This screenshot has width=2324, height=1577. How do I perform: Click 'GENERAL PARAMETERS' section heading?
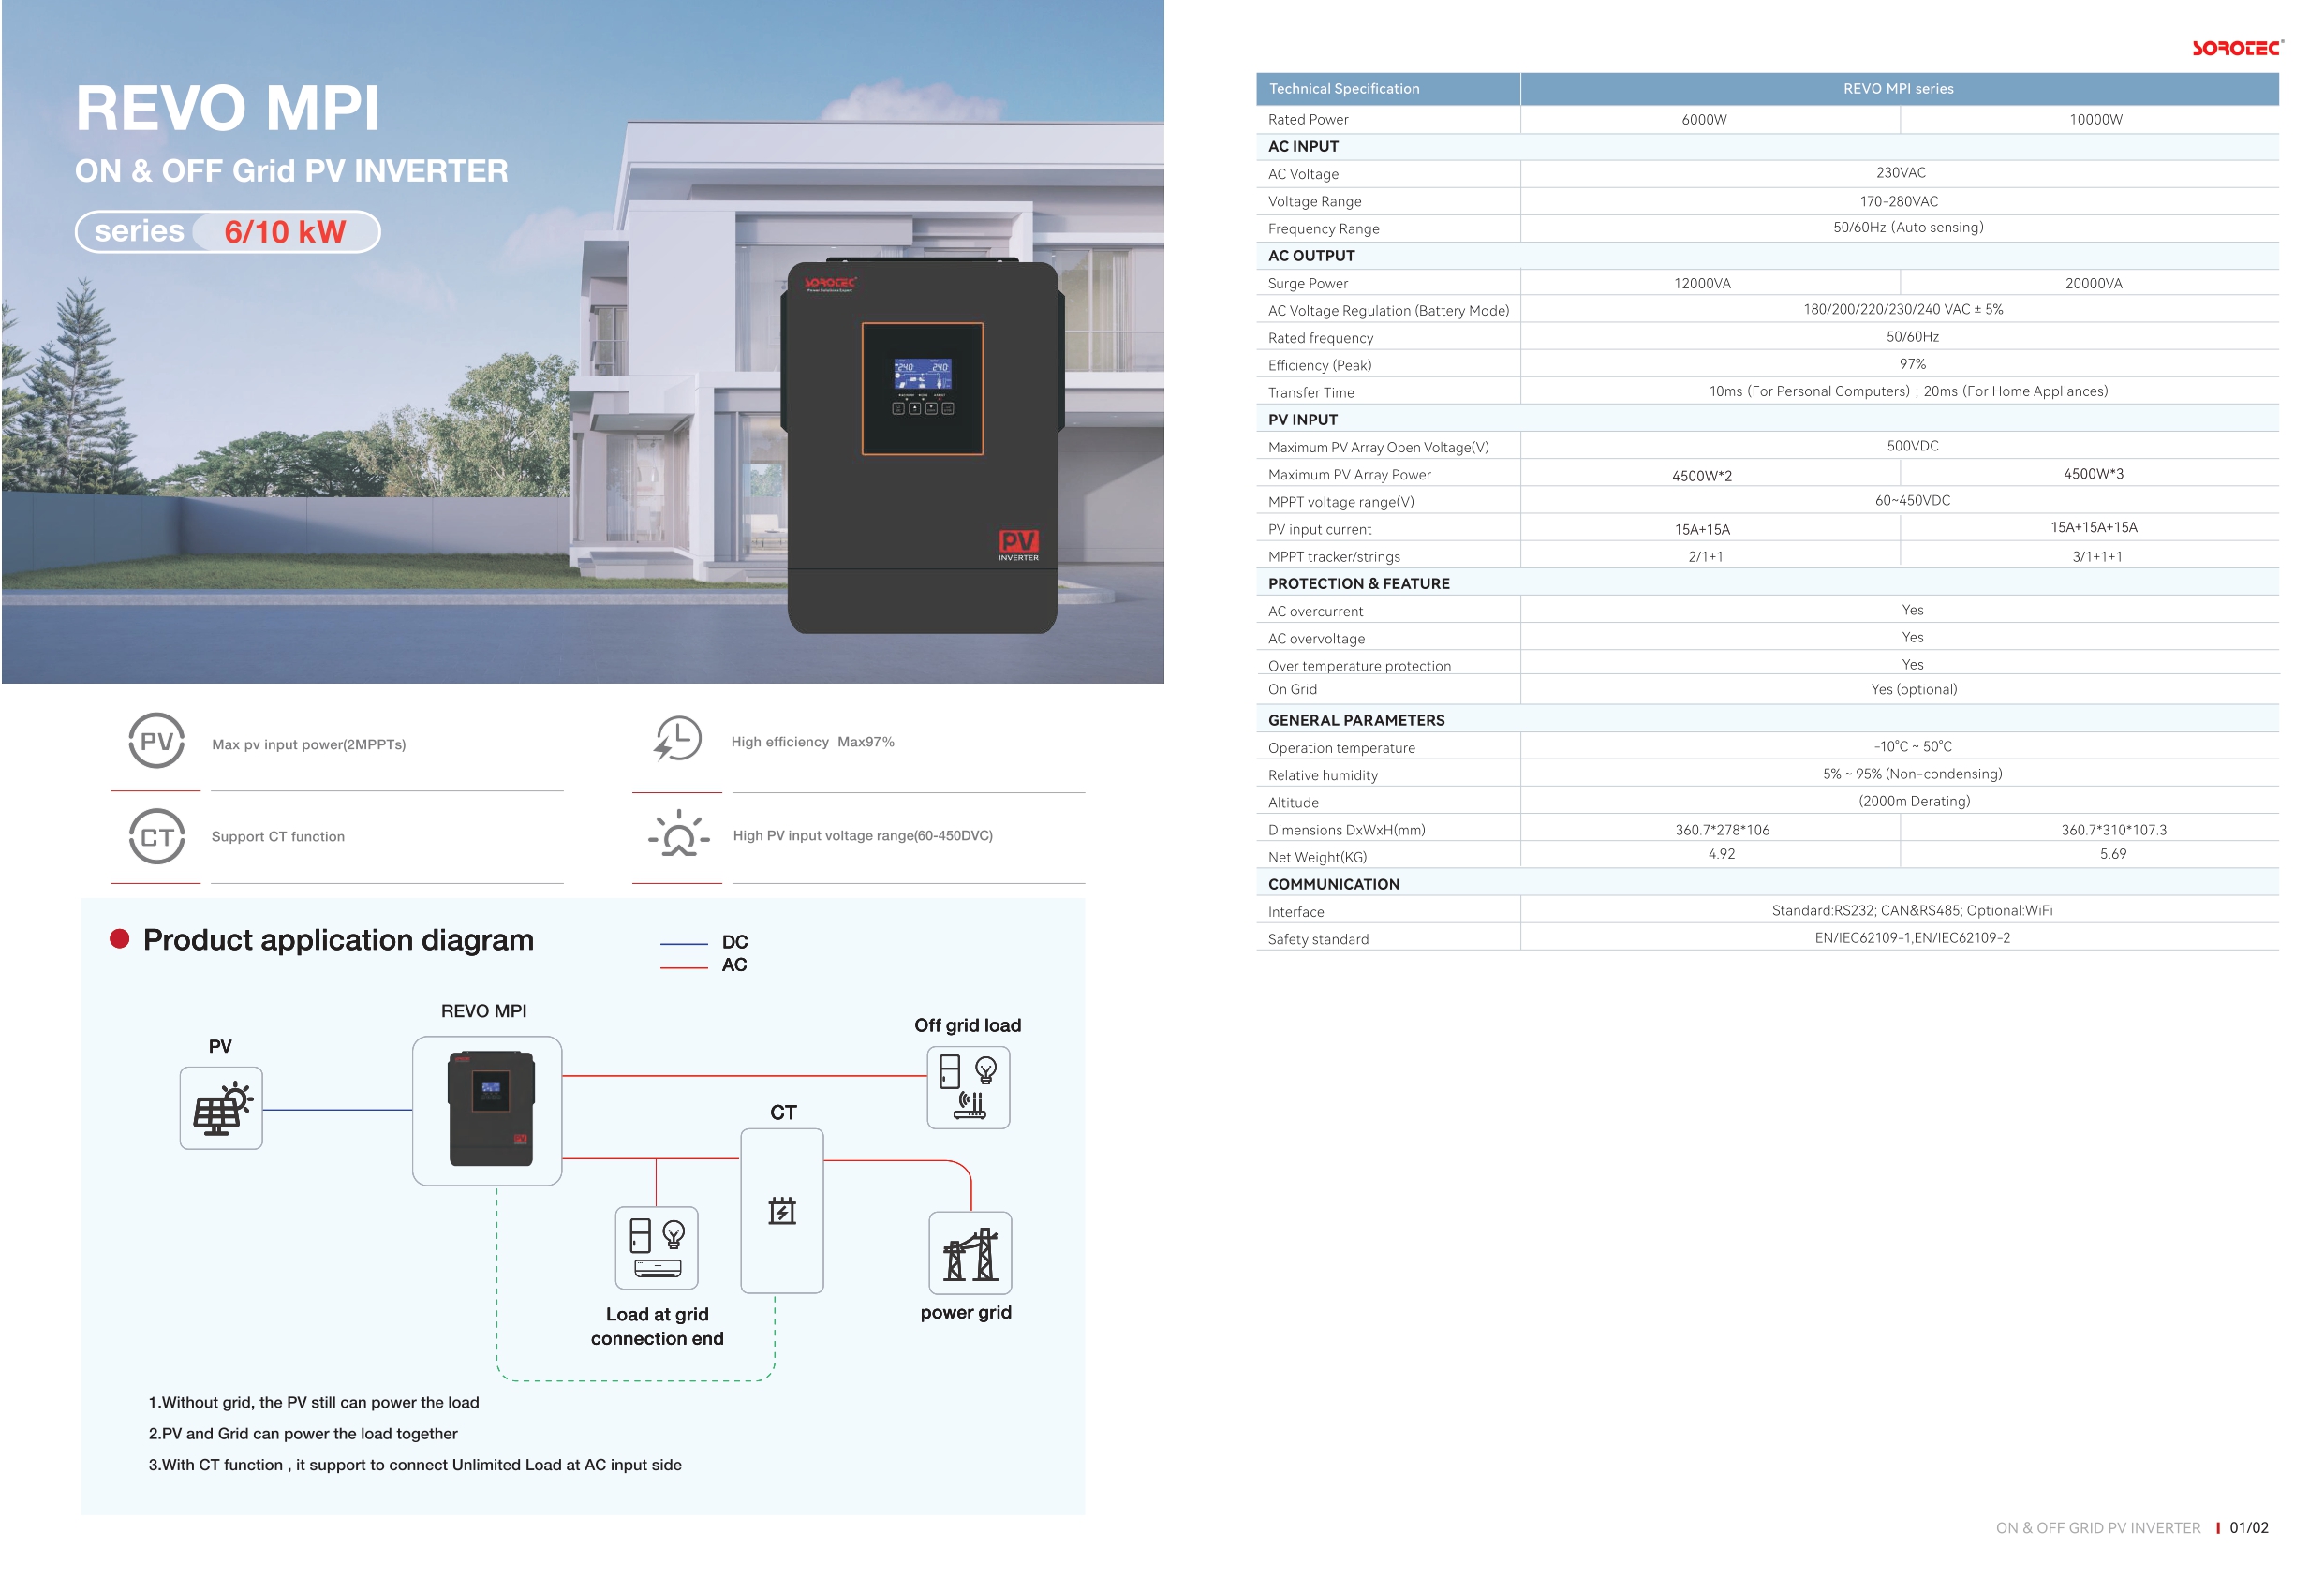[1355, 720]
